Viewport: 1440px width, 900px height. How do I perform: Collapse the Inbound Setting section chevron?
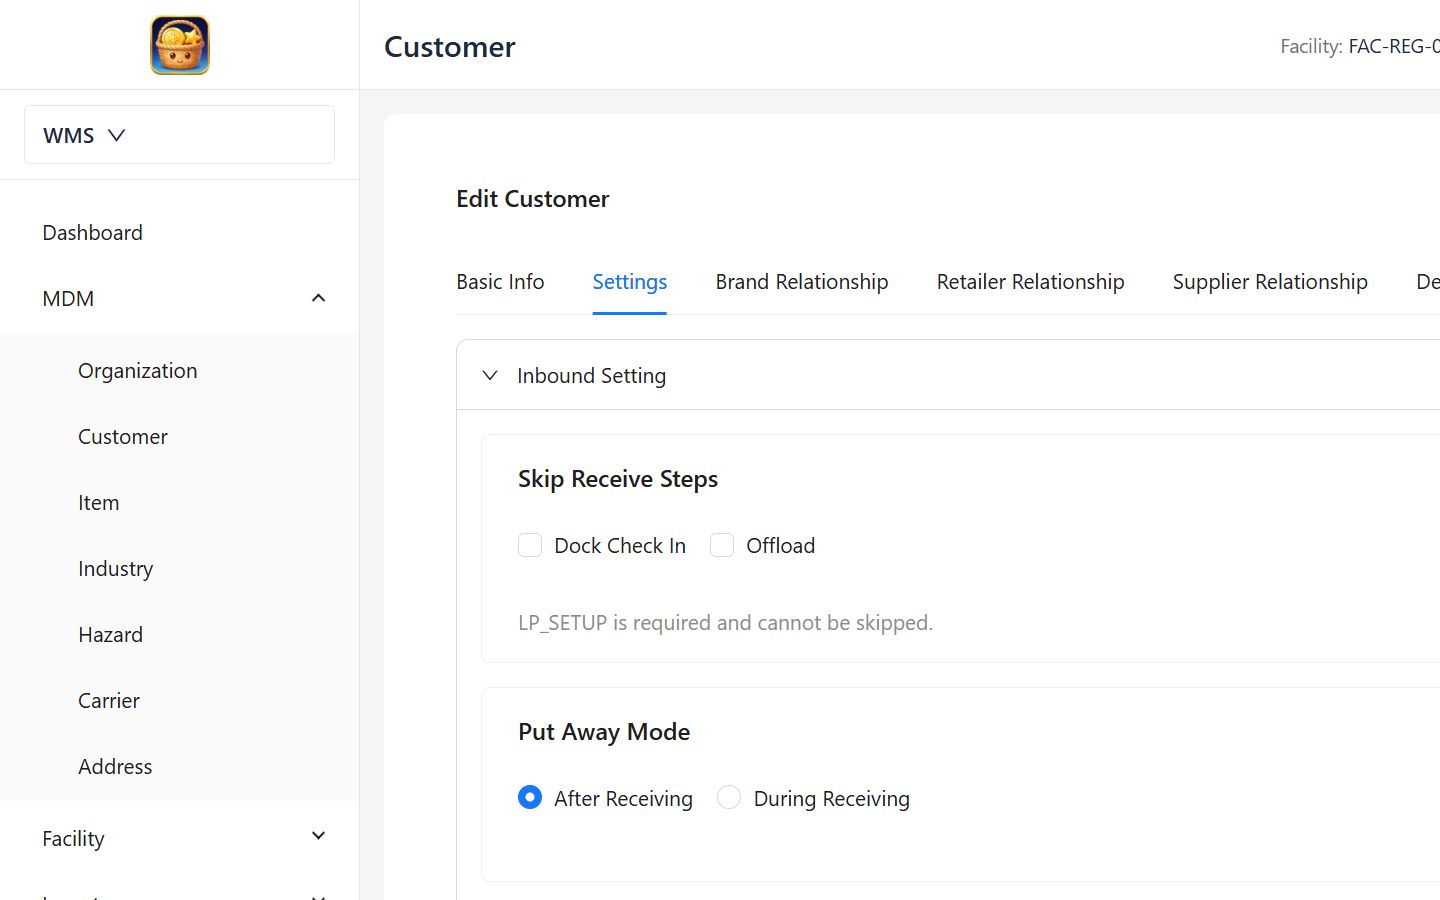coord(490,375)
